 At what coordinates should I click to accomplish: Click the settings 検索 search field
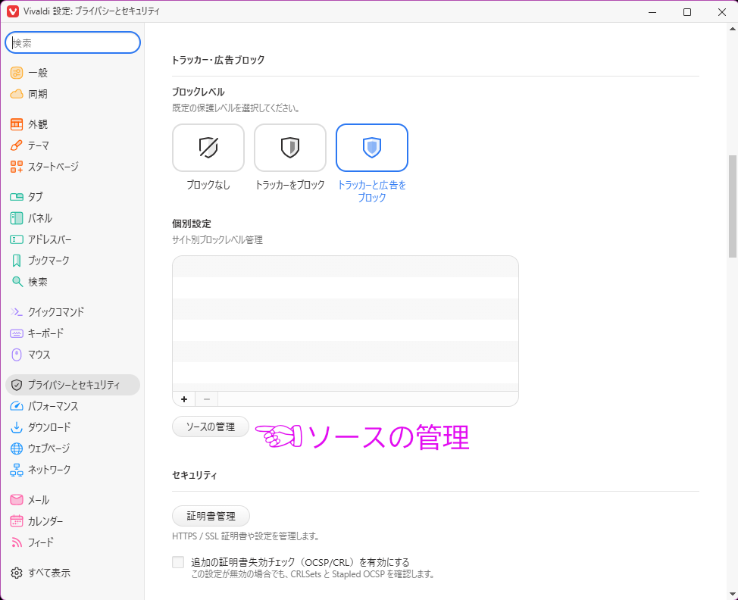73,43
